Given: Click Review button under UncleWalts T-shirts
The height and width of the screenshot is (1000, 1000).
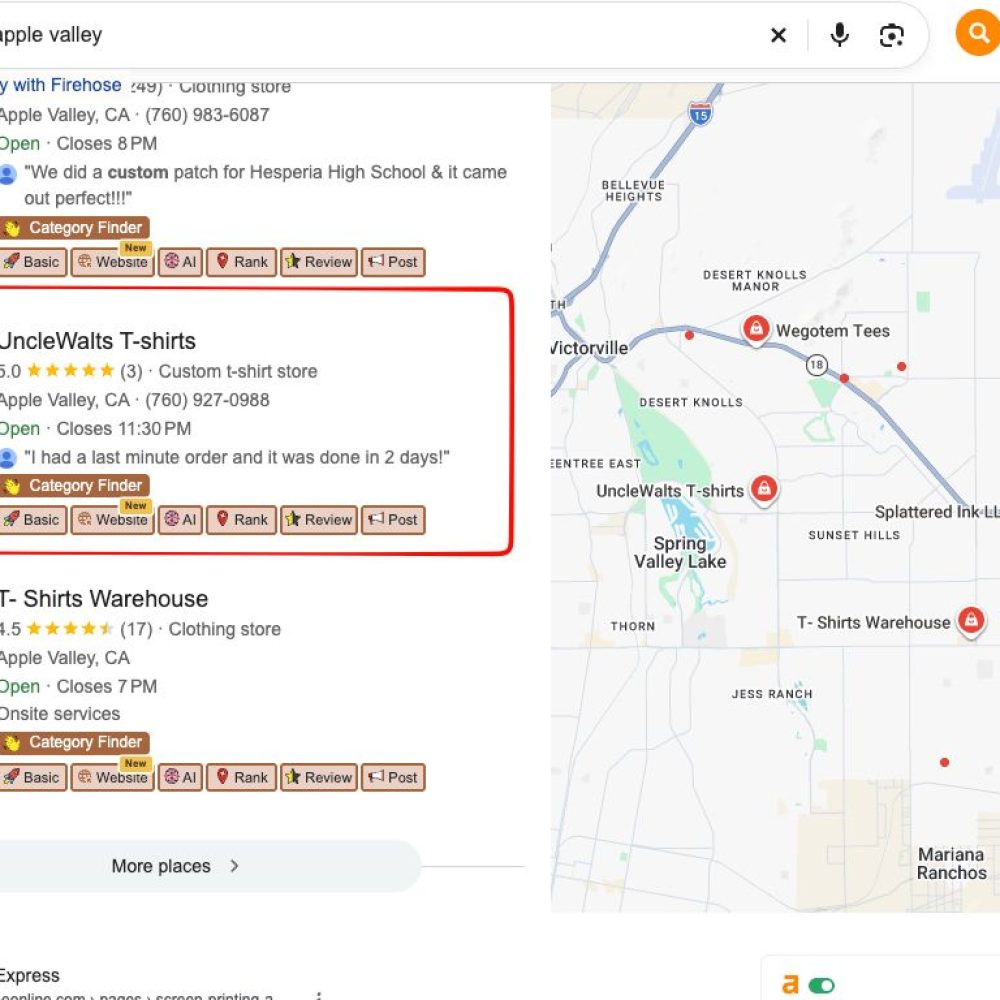Looking at the screenshot, I should tap(319, 520).
